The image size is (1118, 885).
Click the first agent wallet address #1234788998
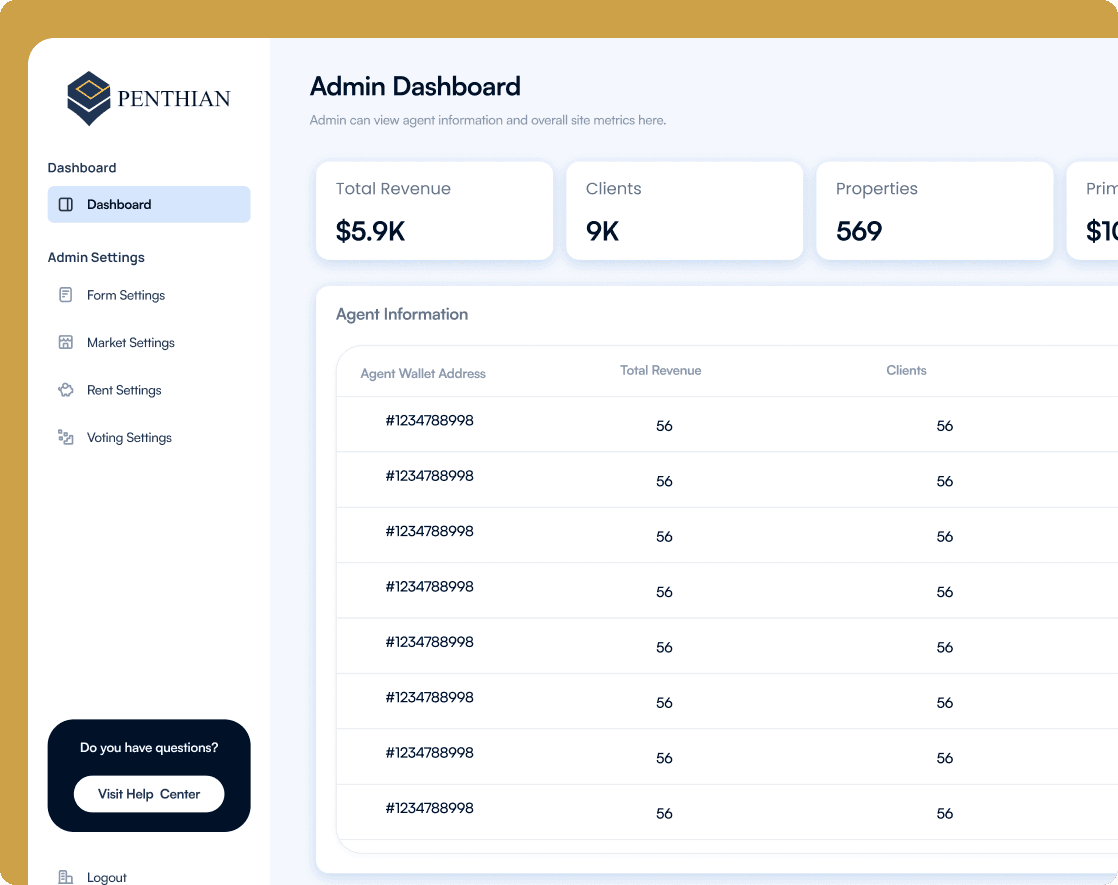pos(429,421)
